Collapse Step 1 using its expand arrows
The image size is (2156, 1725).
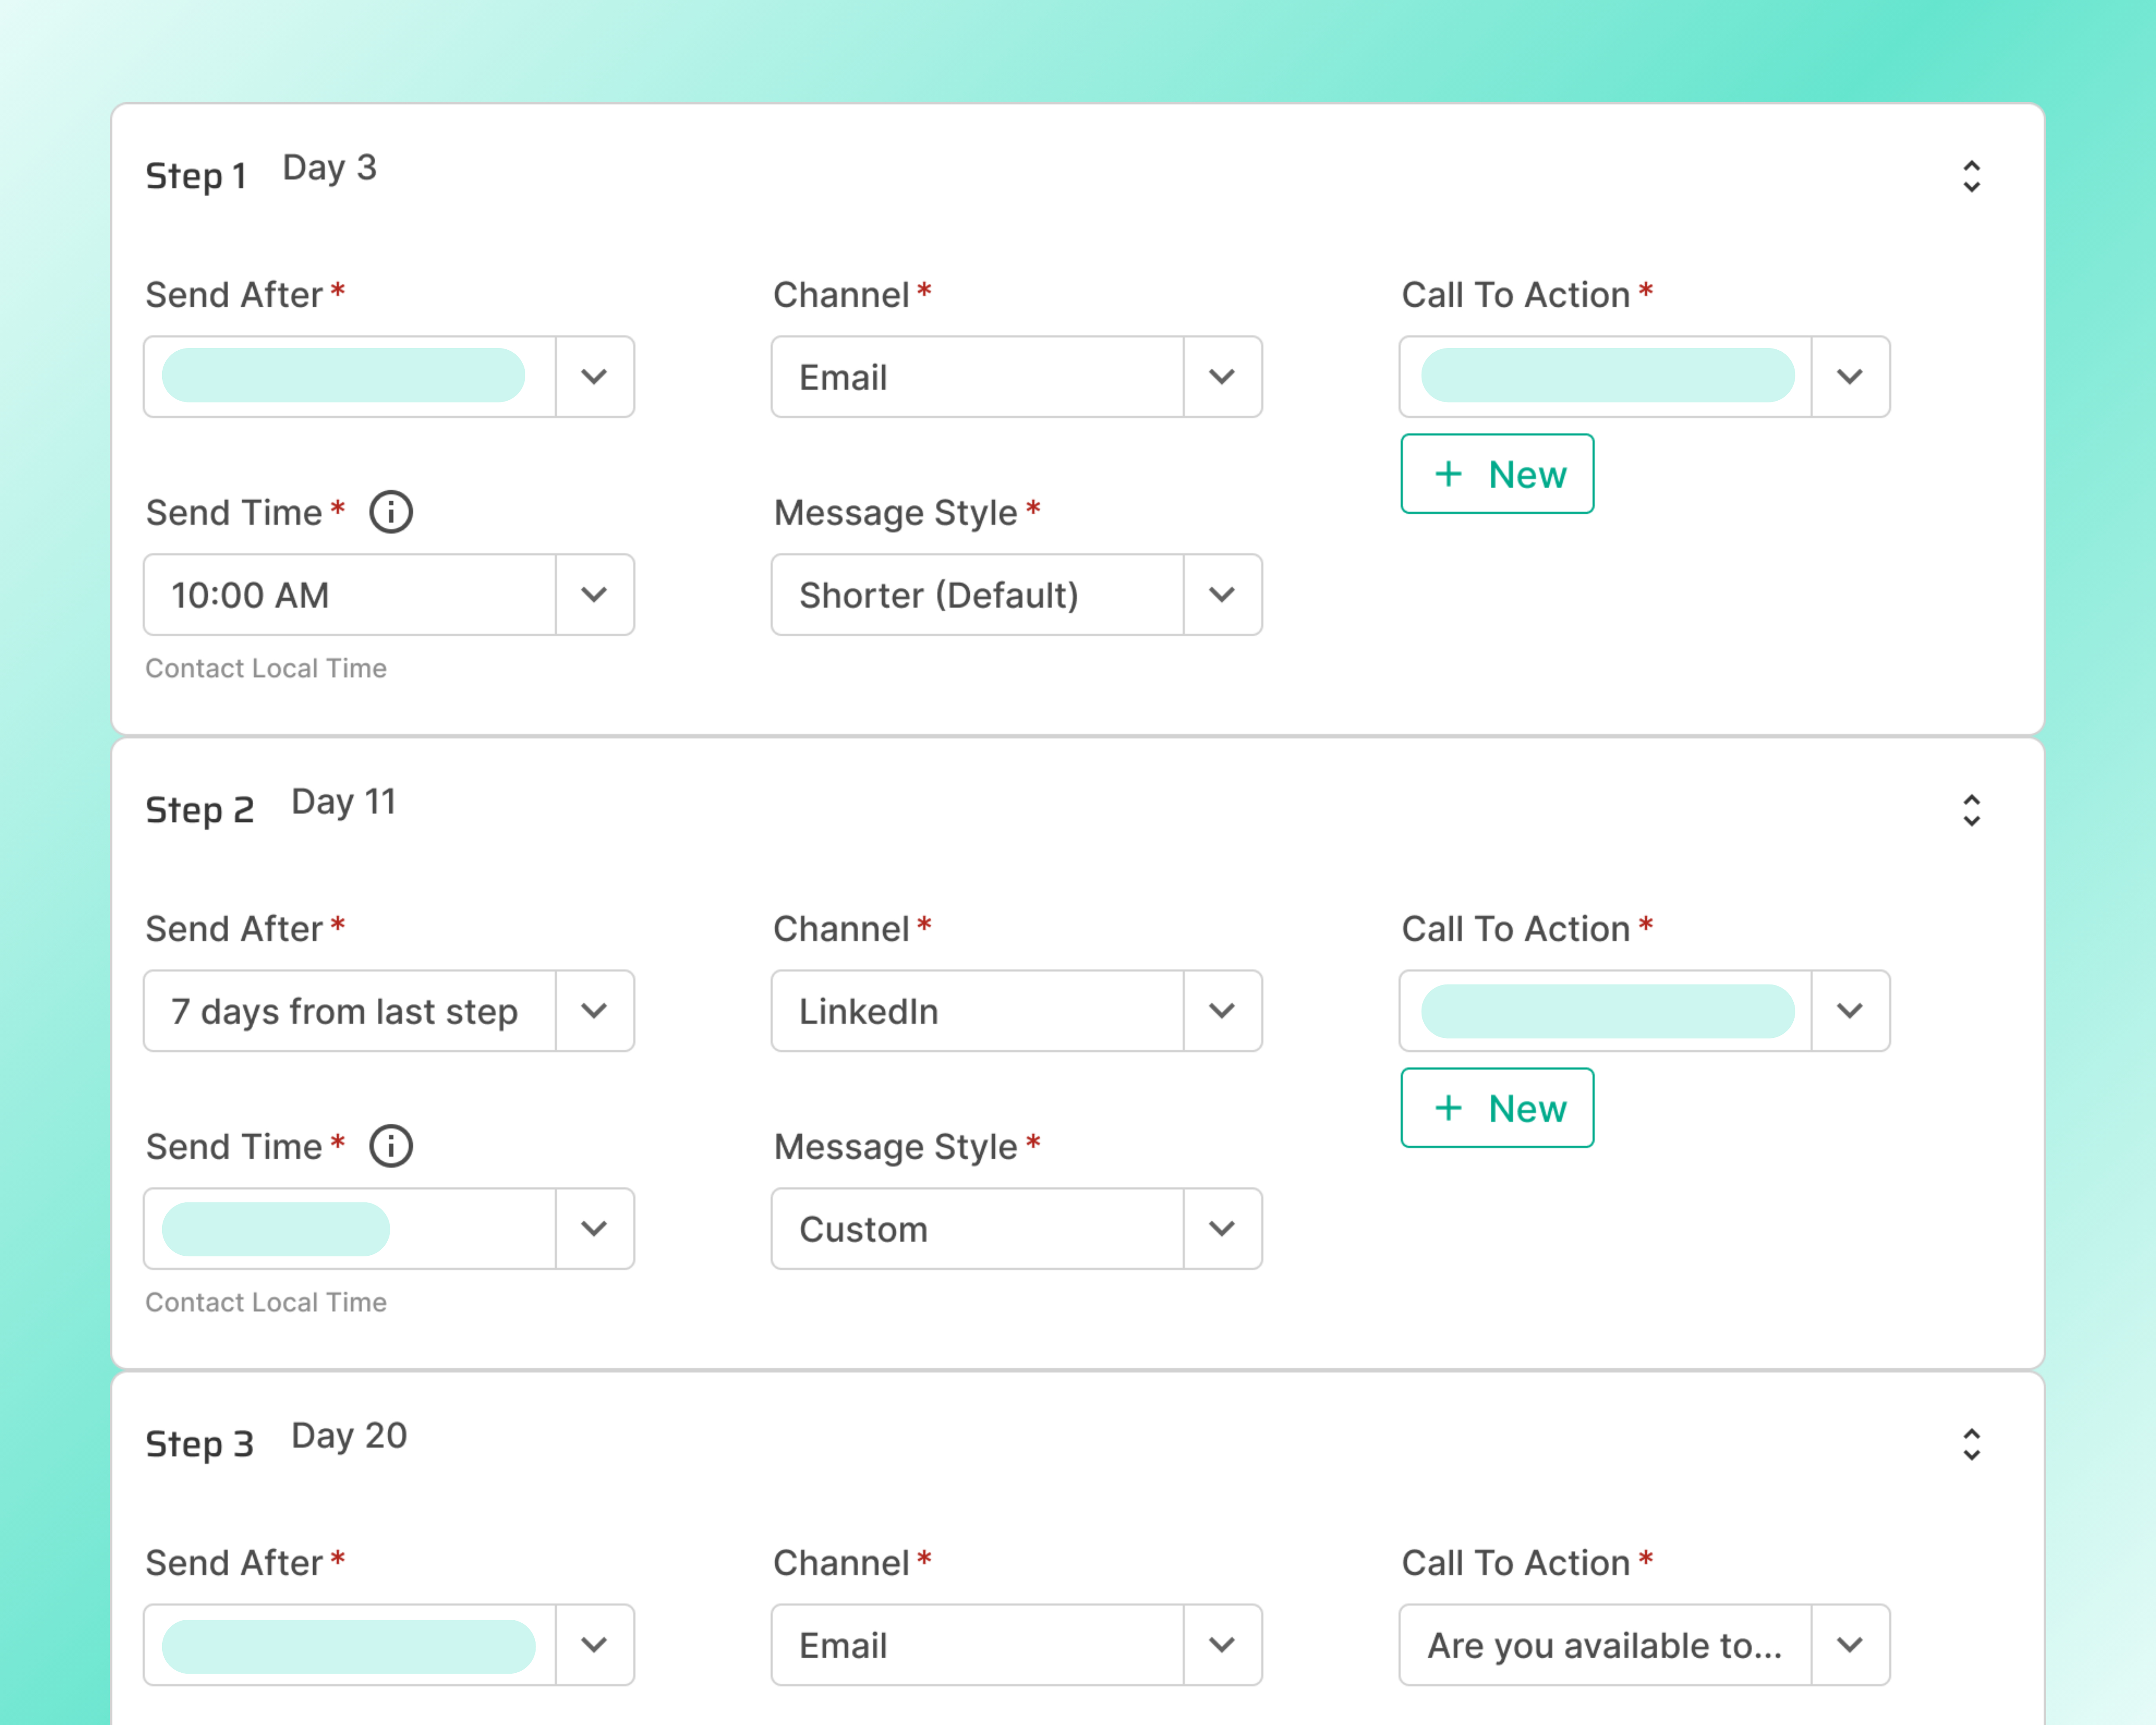[x=1971, y=176]
